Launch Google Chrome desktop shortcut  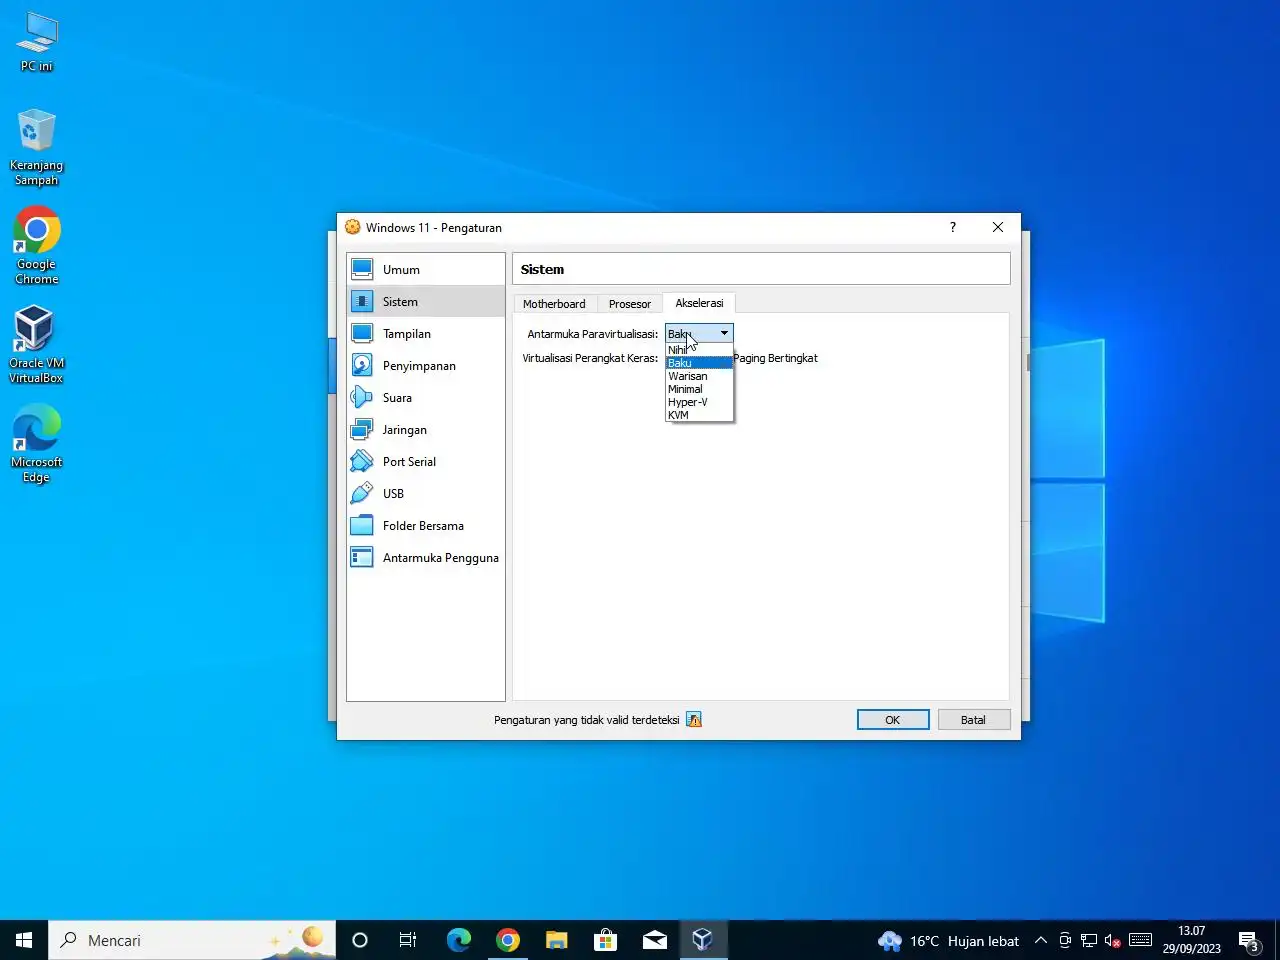[x=37, y=246]
